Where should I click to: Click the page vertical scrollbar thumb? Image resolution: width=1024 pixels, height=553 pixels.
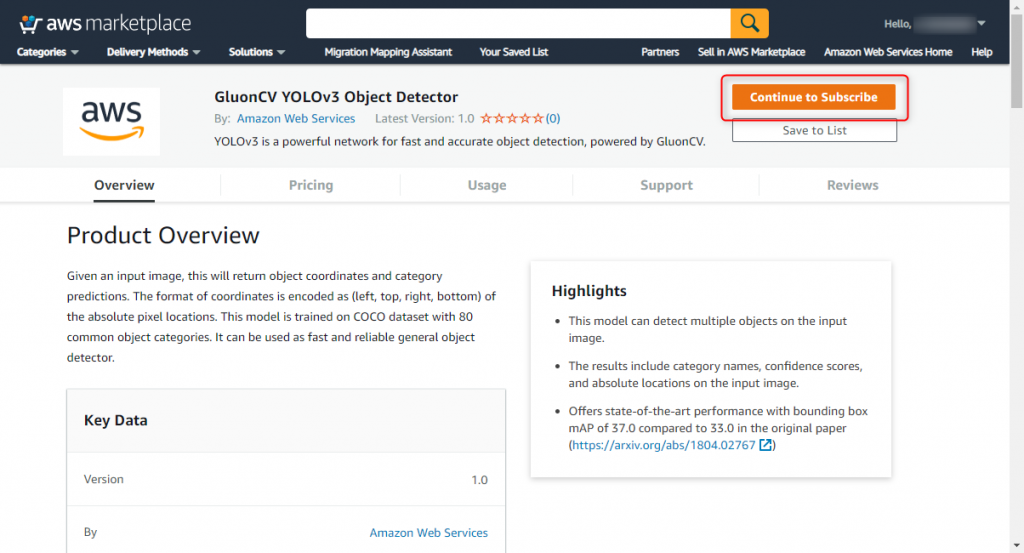coord(1017,60)
